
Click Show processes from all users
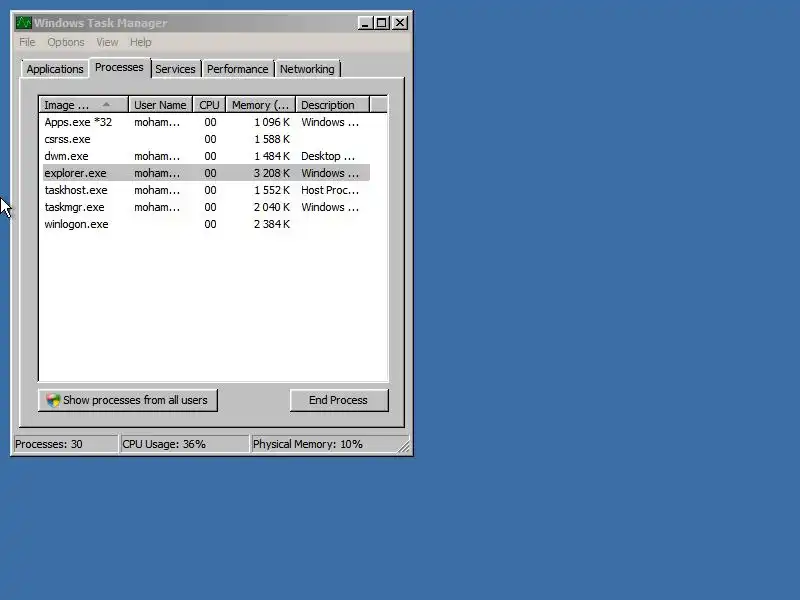coord(128,401)
